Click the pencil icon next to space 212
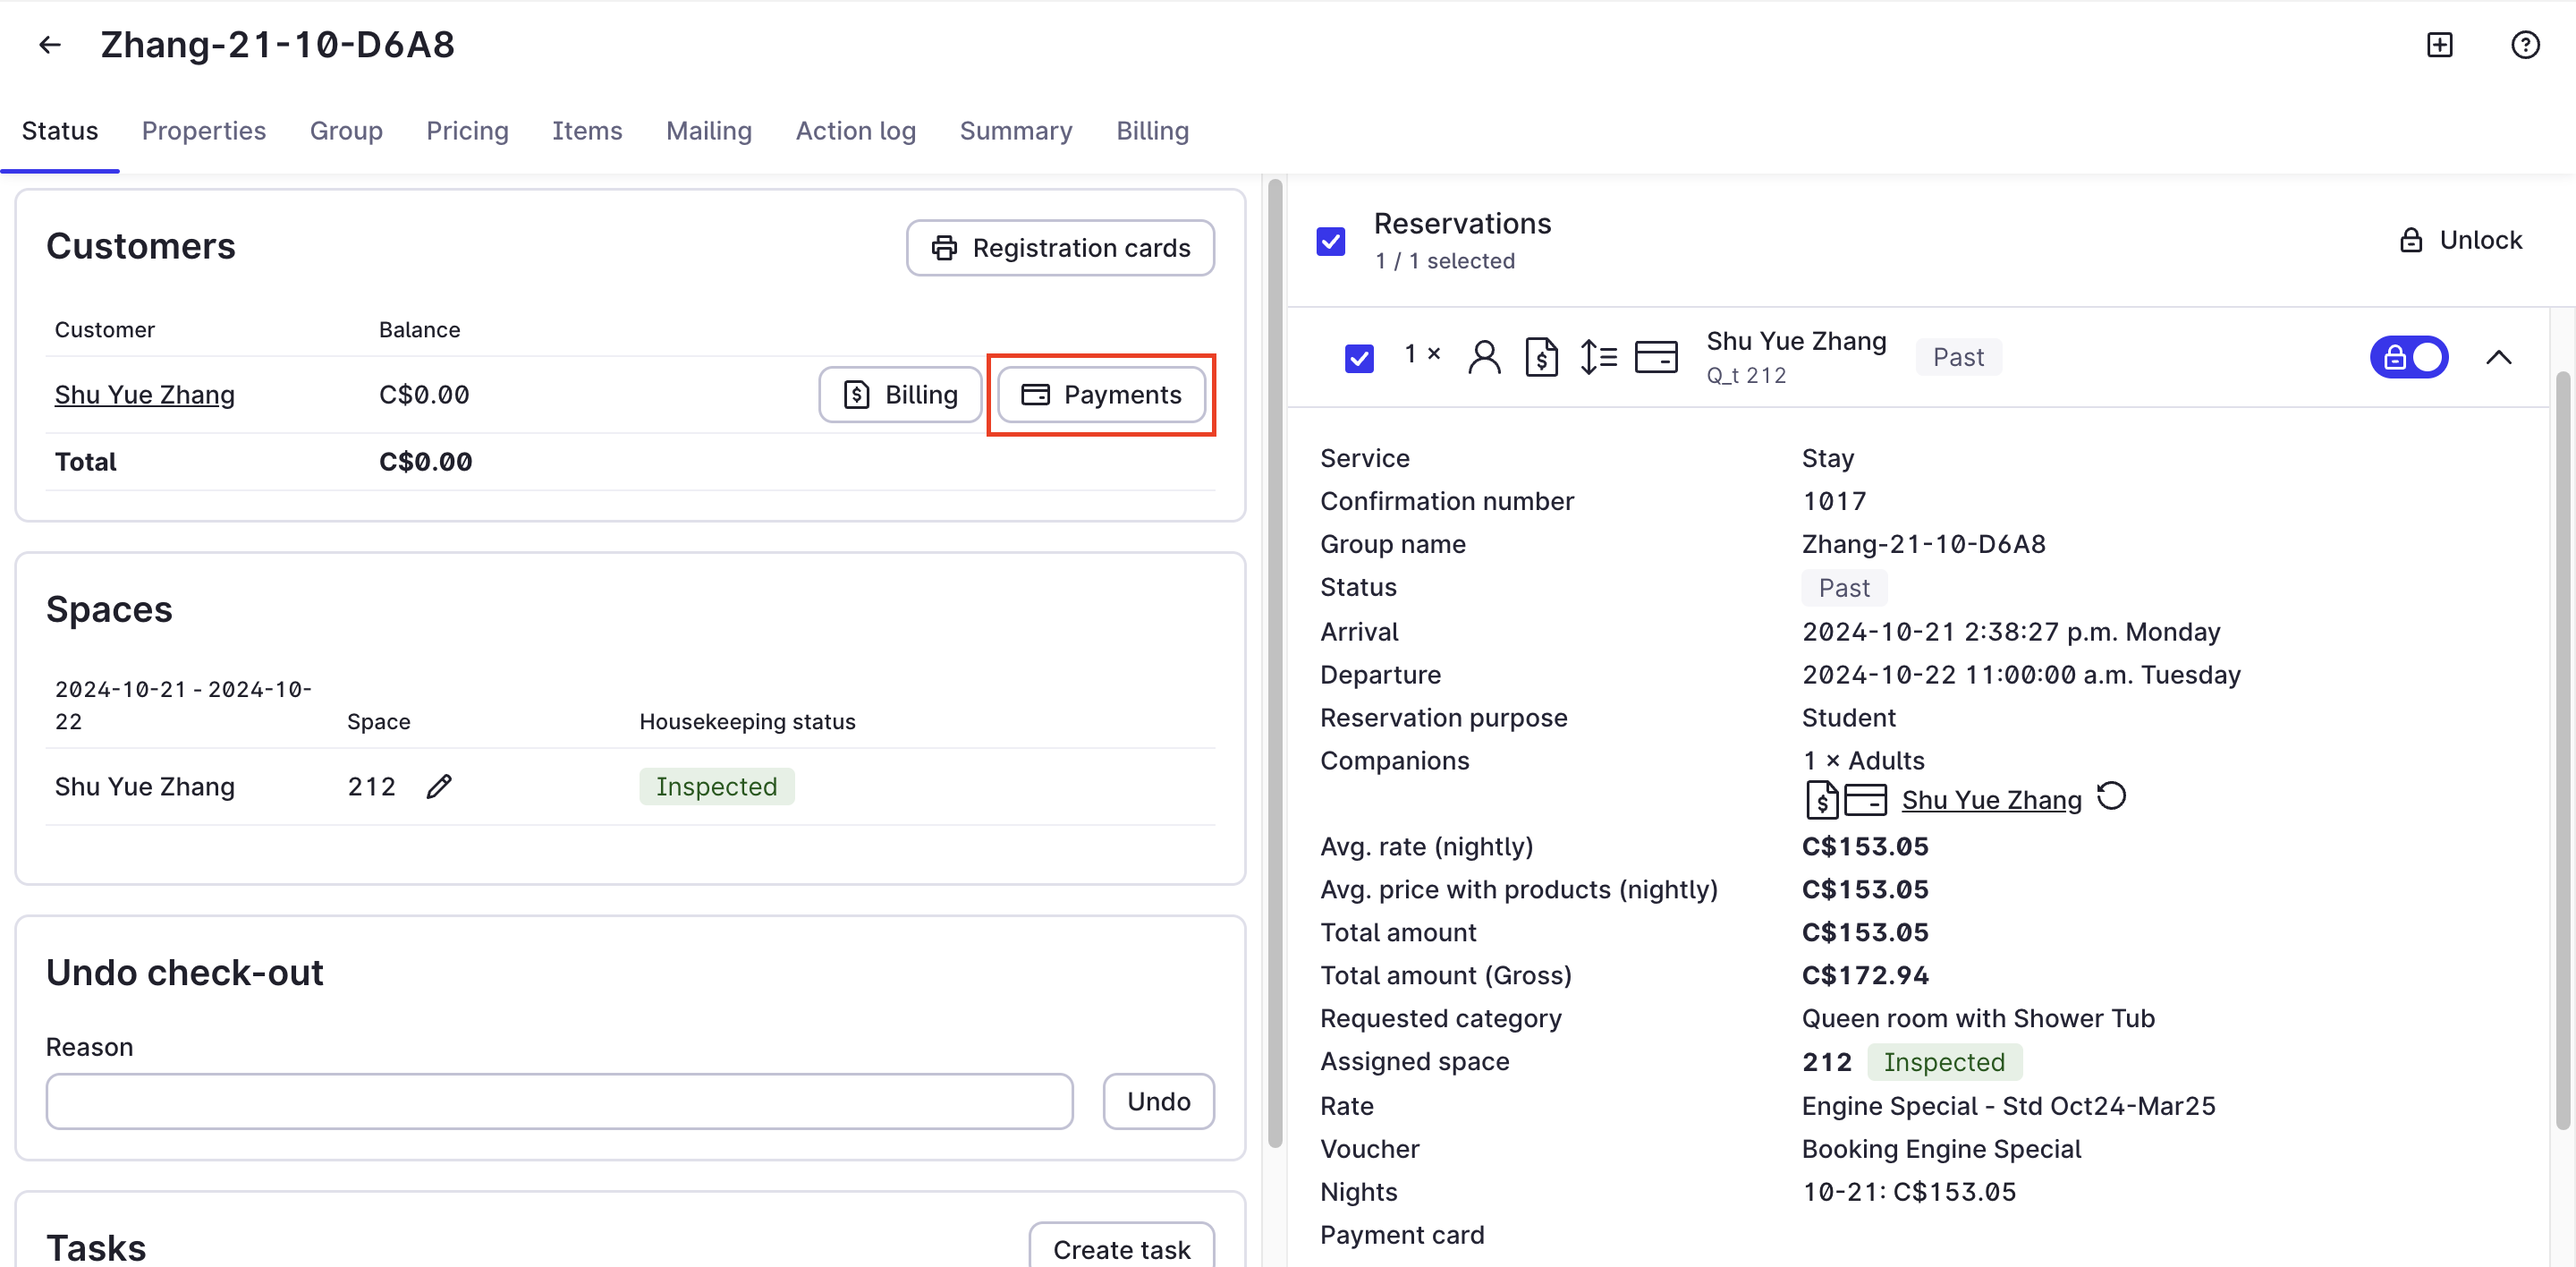The image size is (2576, 1267). 439,786
